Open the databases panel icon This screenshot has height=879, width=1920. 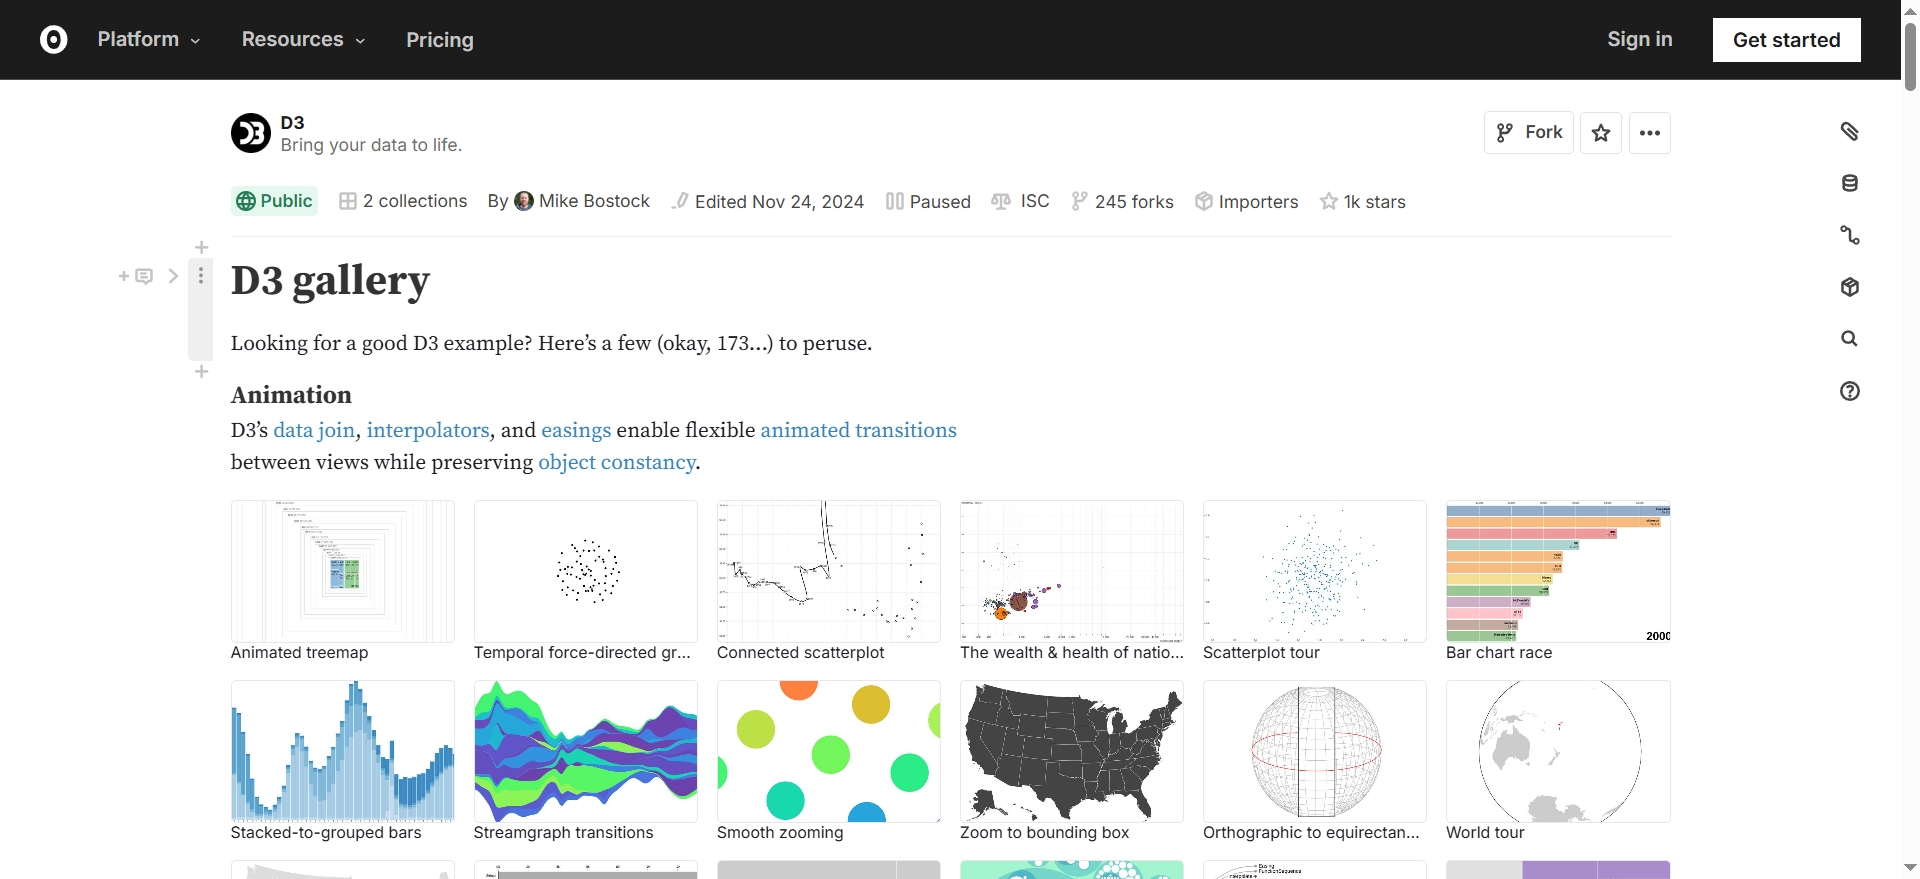(x=1850, y=183)
